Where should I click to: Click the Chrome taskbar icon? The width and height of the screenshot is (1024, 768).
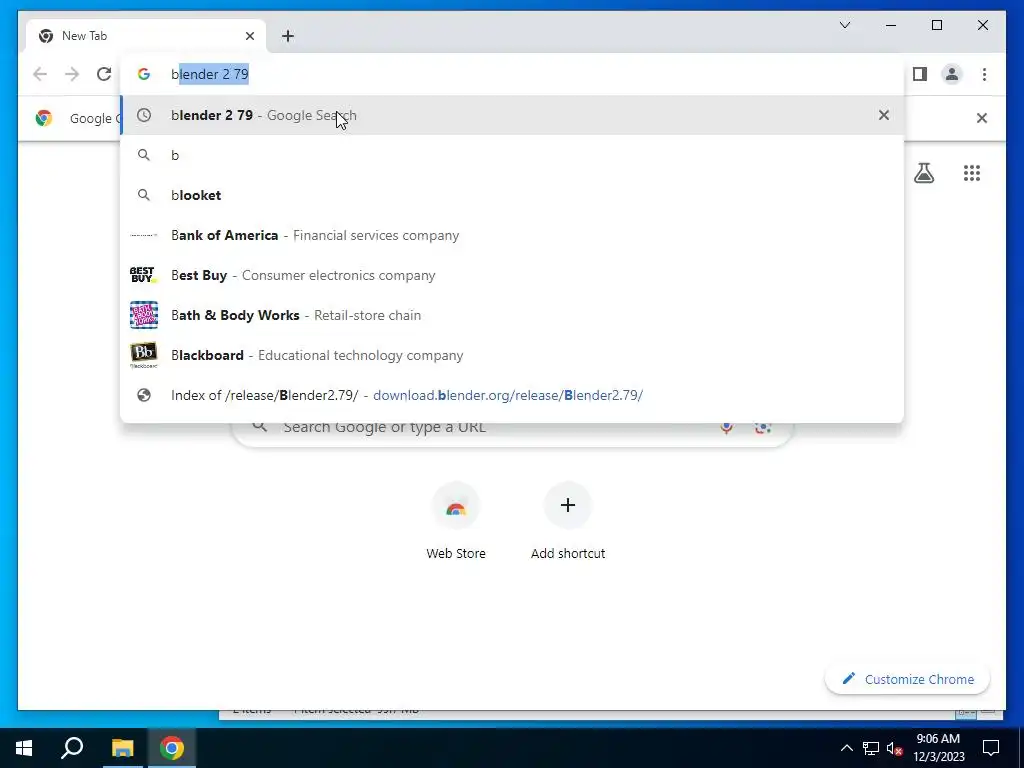pos(171,748)
